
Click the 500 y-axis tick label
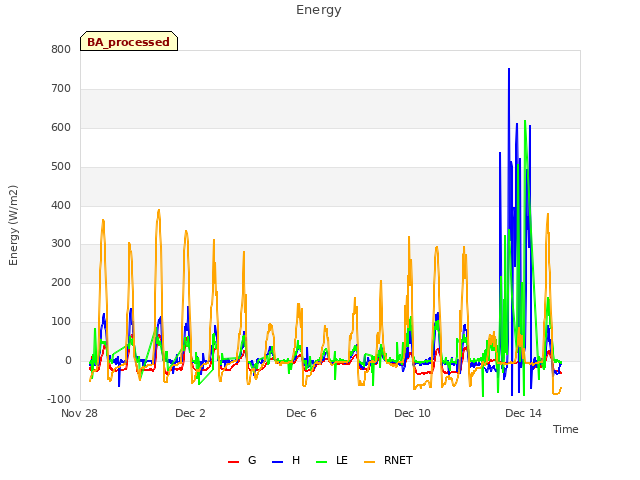point(61,167)
